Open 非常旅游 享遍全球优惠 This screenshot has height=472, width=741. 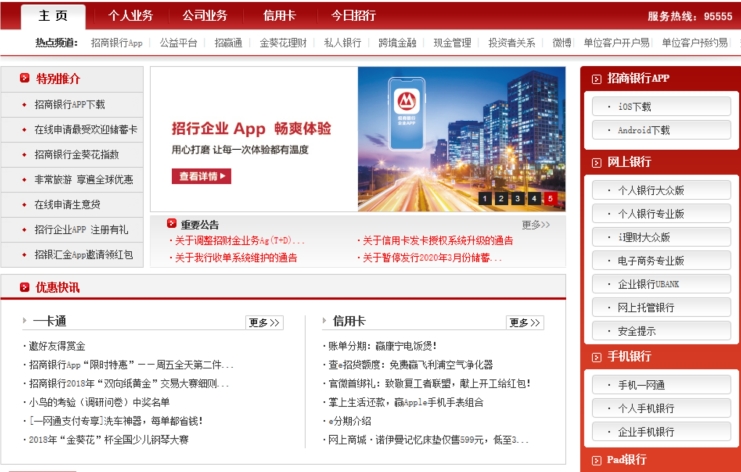(x=84, y=180)
